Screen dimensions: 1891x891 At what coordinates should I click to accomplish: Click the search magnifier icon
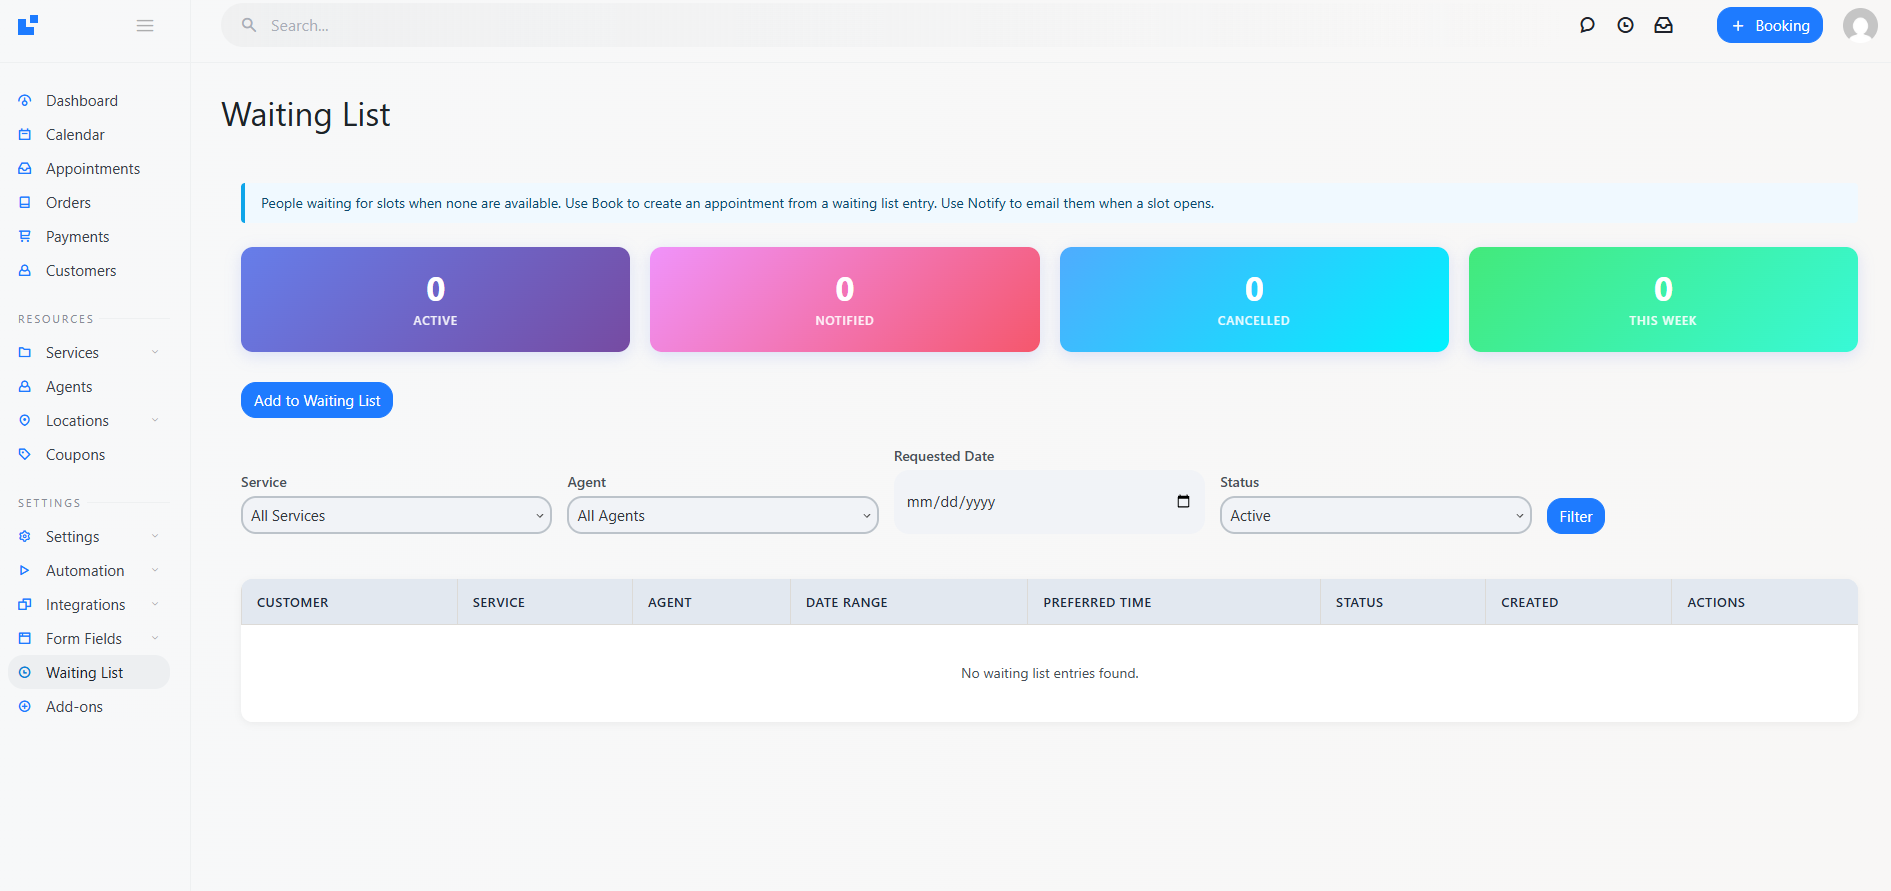249,25
